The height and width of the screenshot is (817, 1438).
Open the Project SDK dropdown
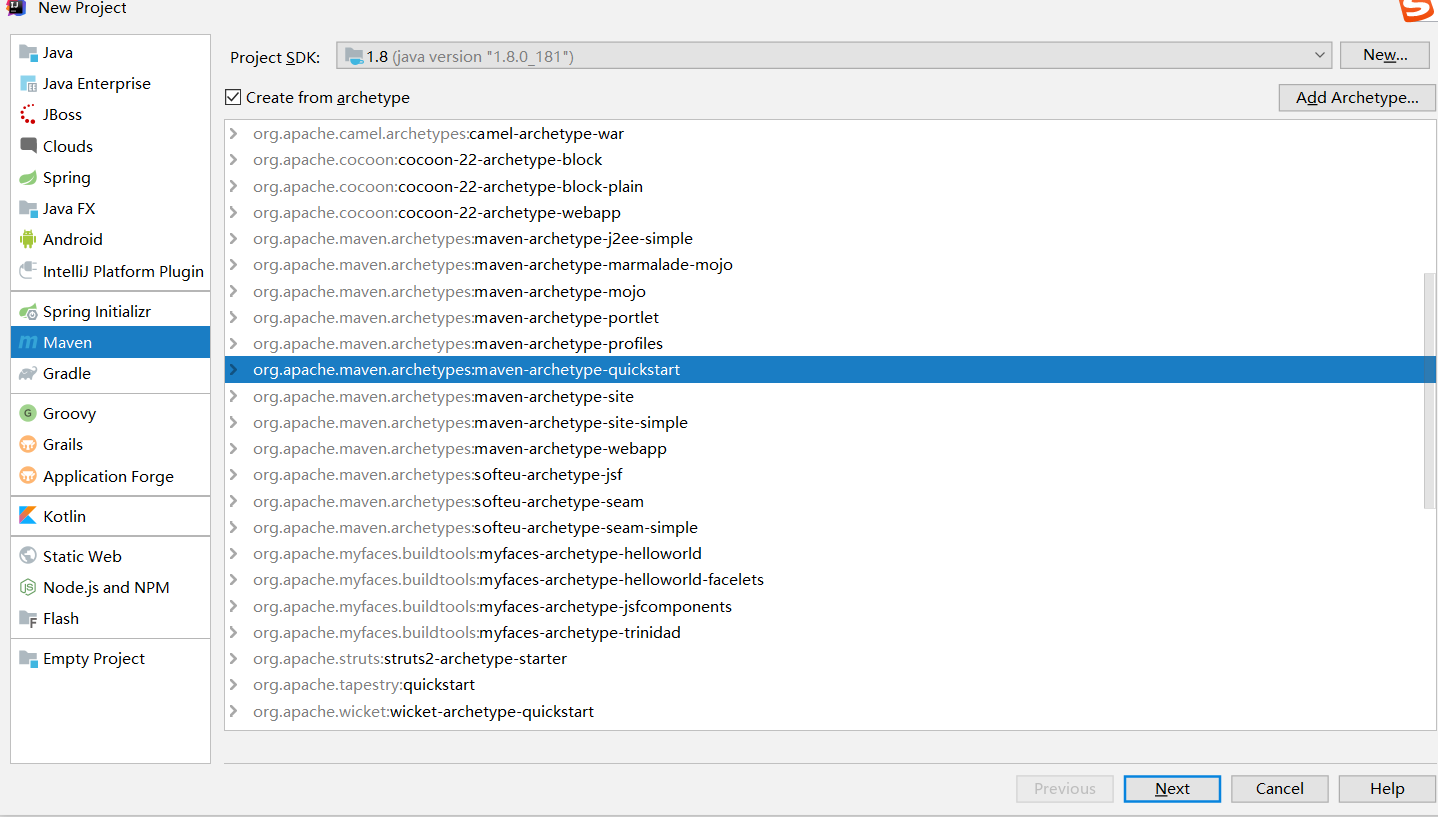[834, 56]
